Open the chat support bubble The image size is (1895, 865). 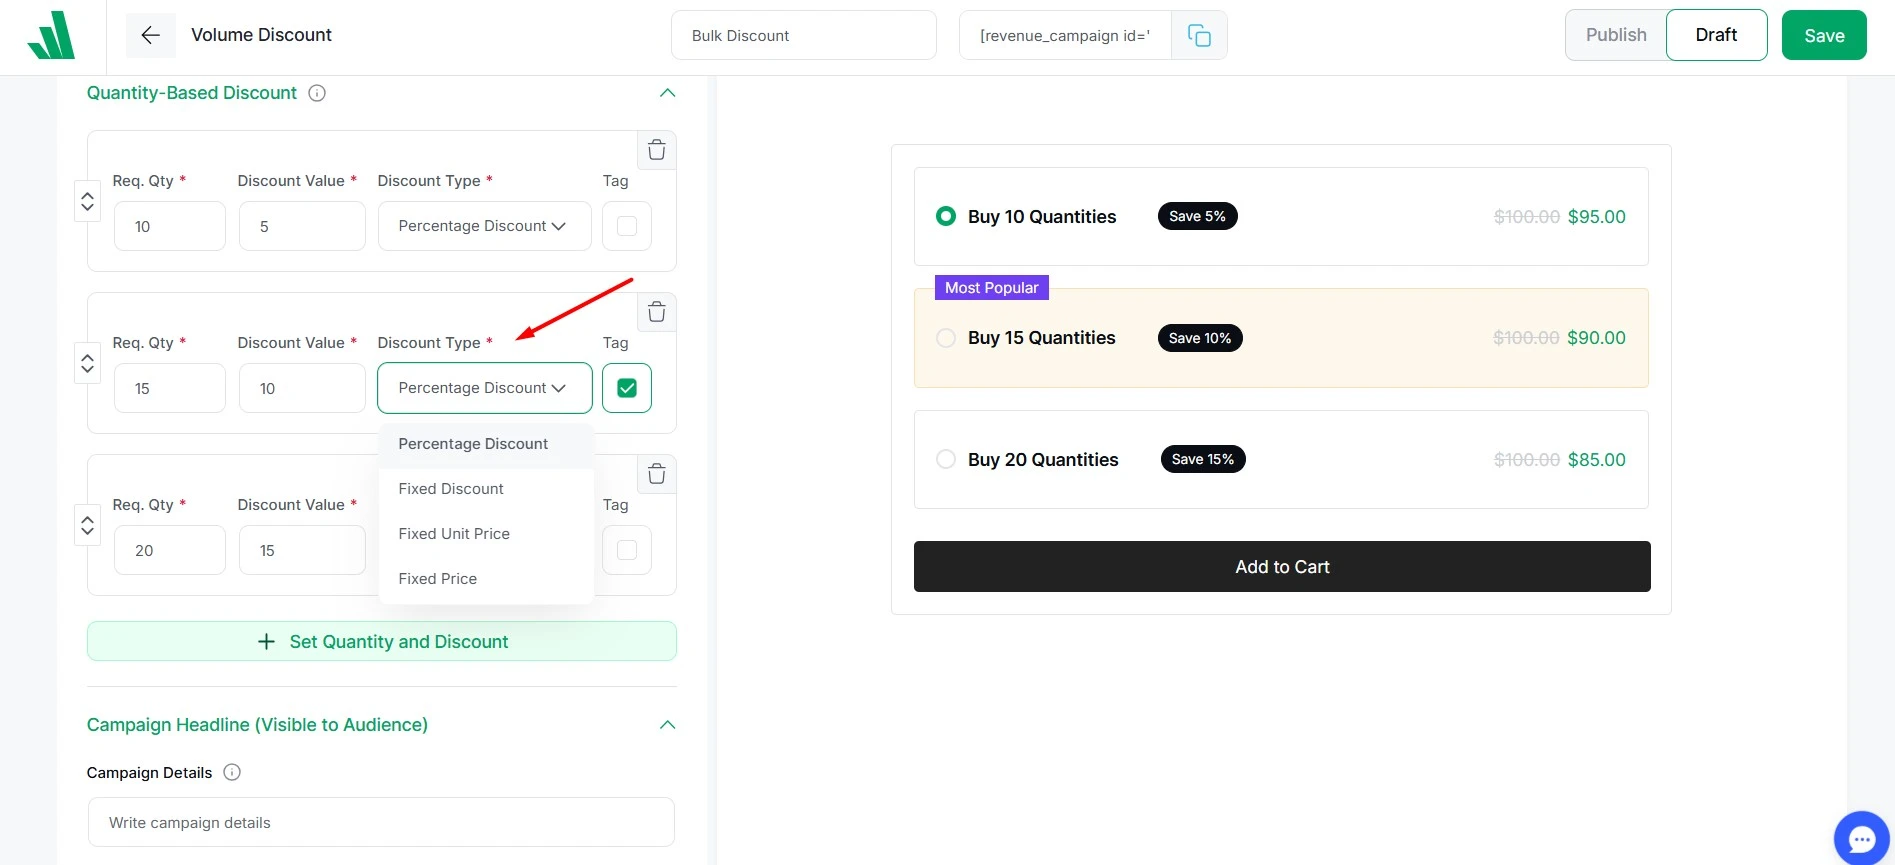[x=1862, y=838]
